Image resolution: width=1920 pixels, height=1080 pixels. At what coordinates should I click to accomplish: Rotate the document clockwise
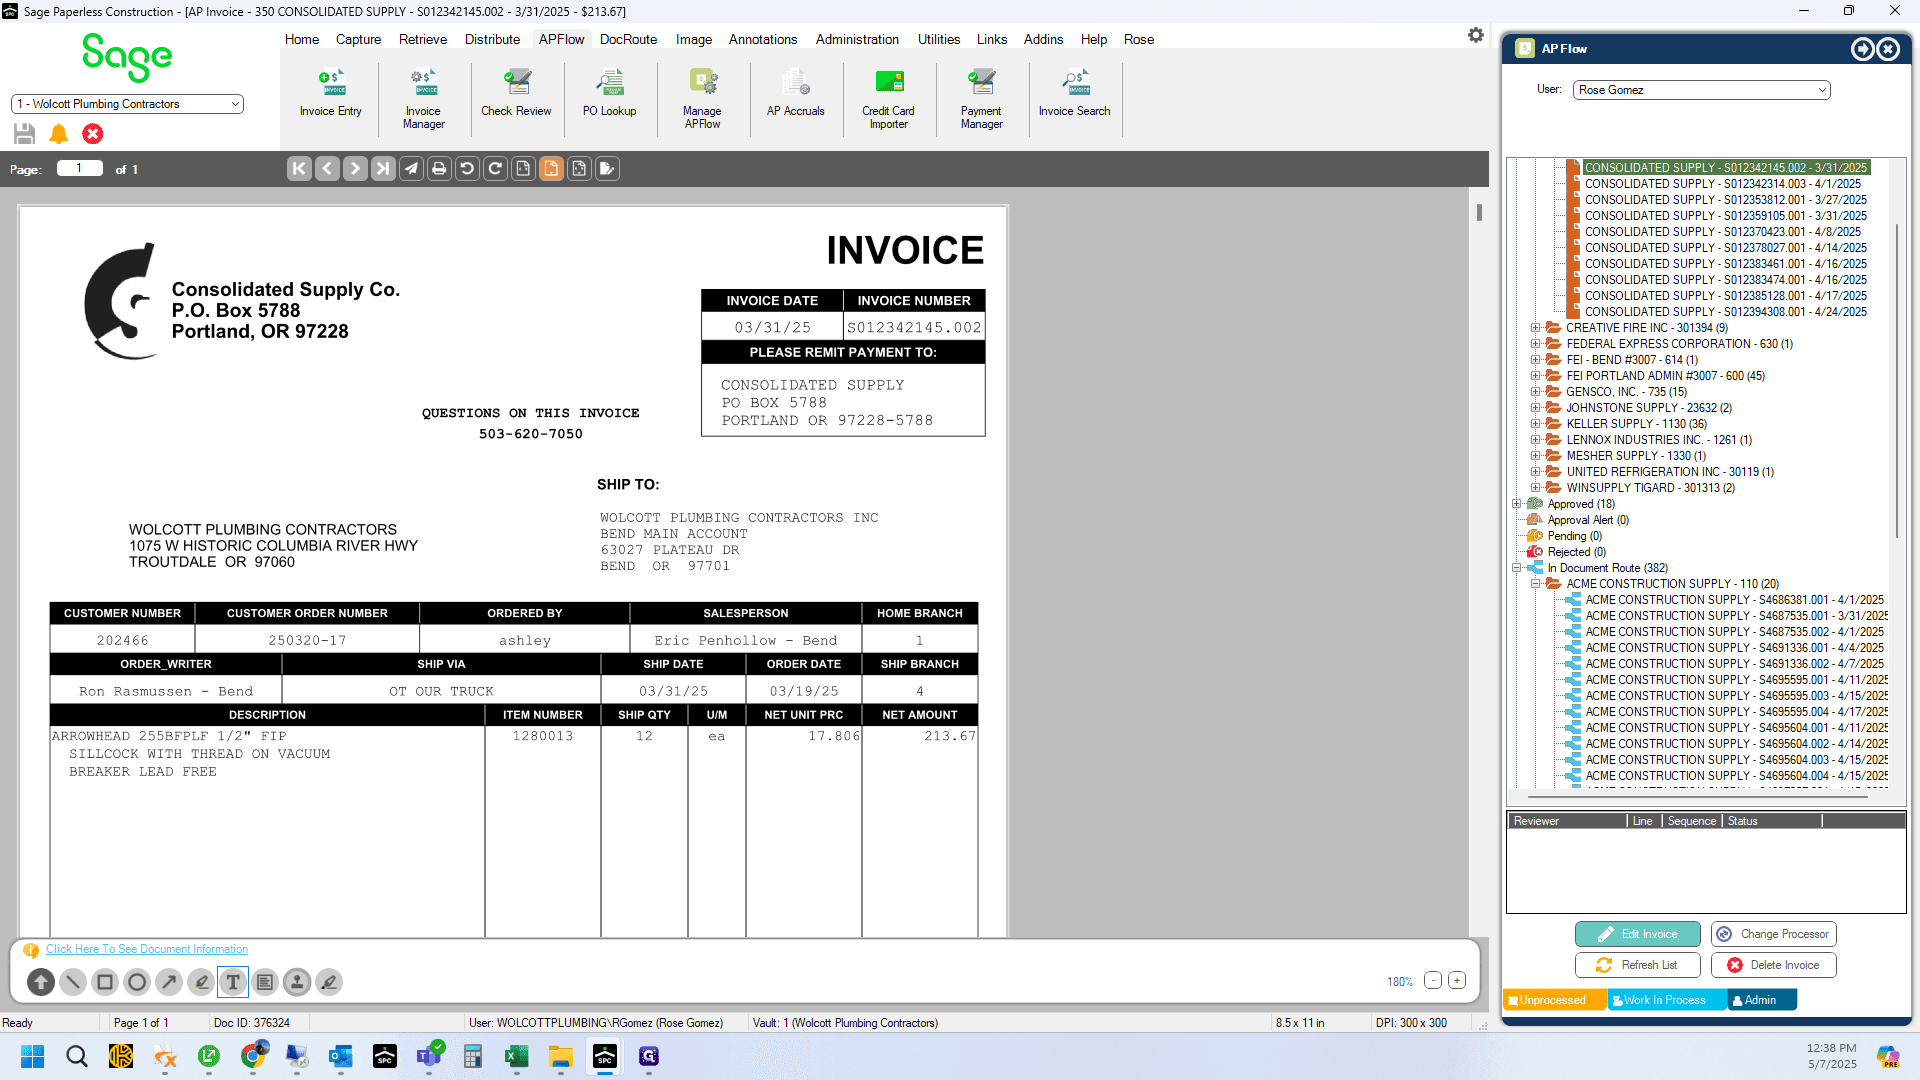coord(495,169)
